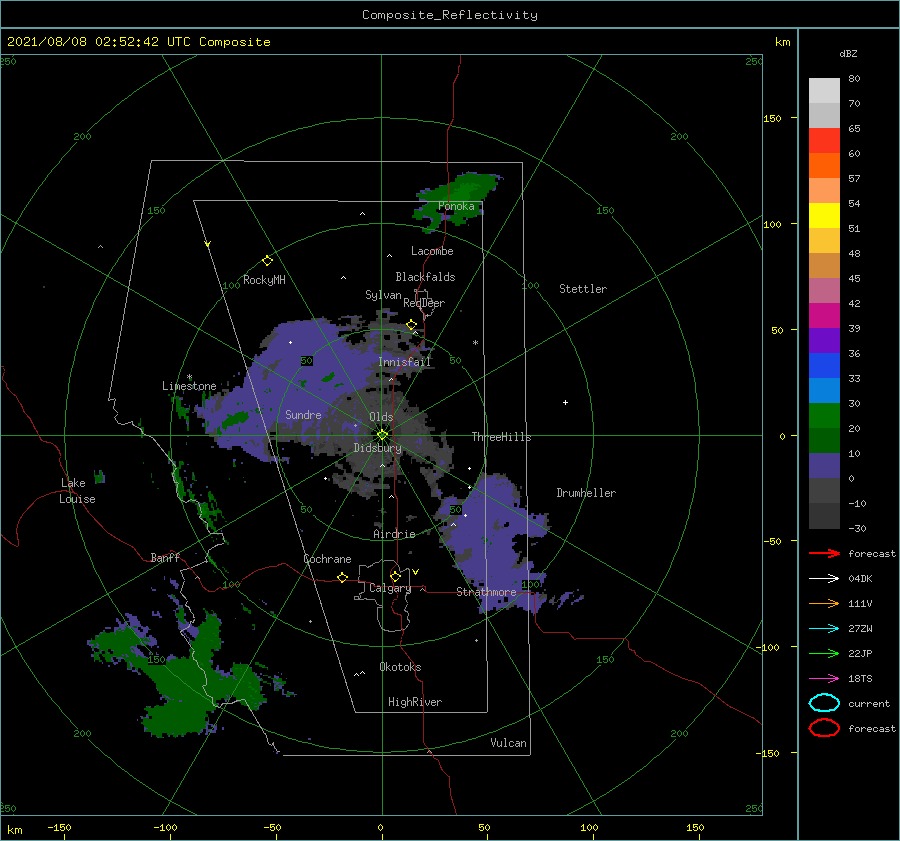
Task: Click the Composite_Reflectivity title
Action: click(x=450, y=15)
